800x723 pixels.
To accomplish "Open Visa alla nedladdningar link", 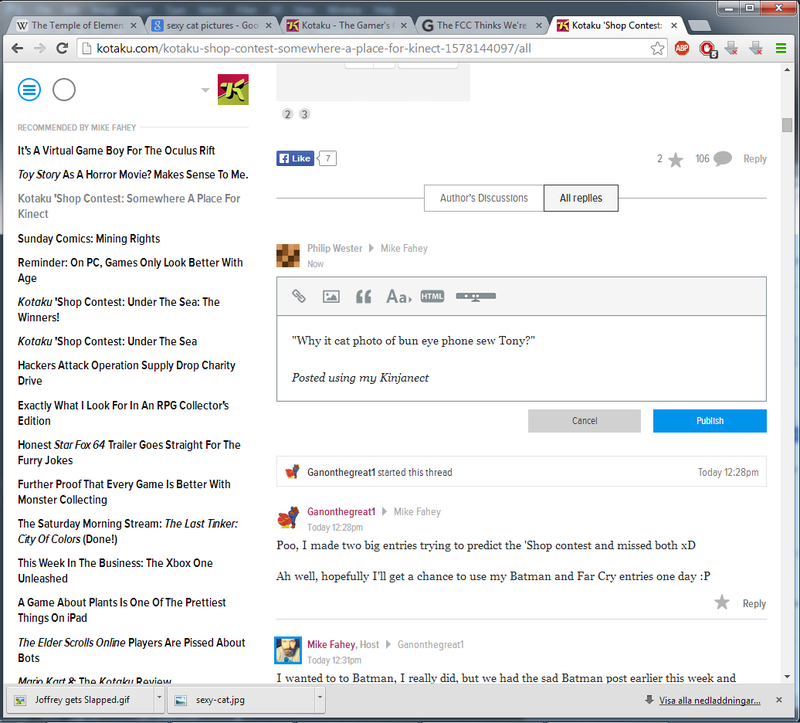I will pos(709,701).
